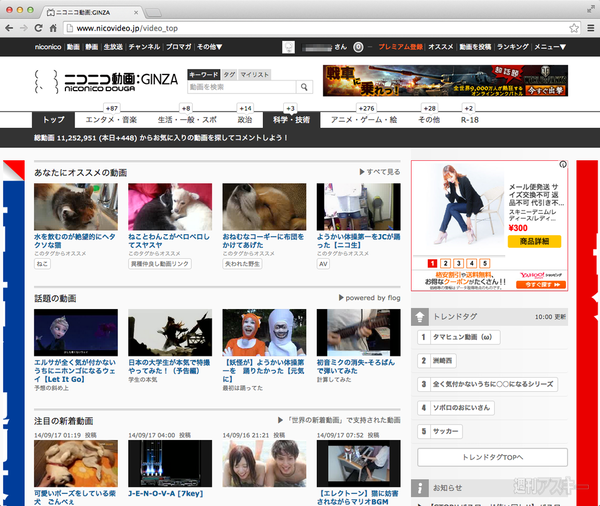Open trend tag サッカー

click(440, 431)
